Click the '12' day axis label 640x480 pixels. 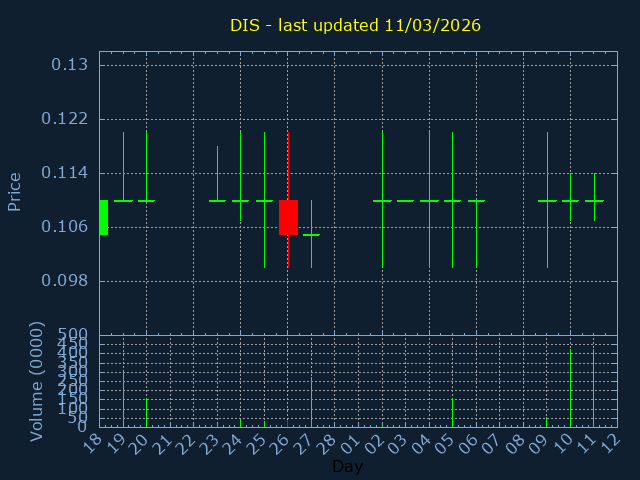[611, 444]
